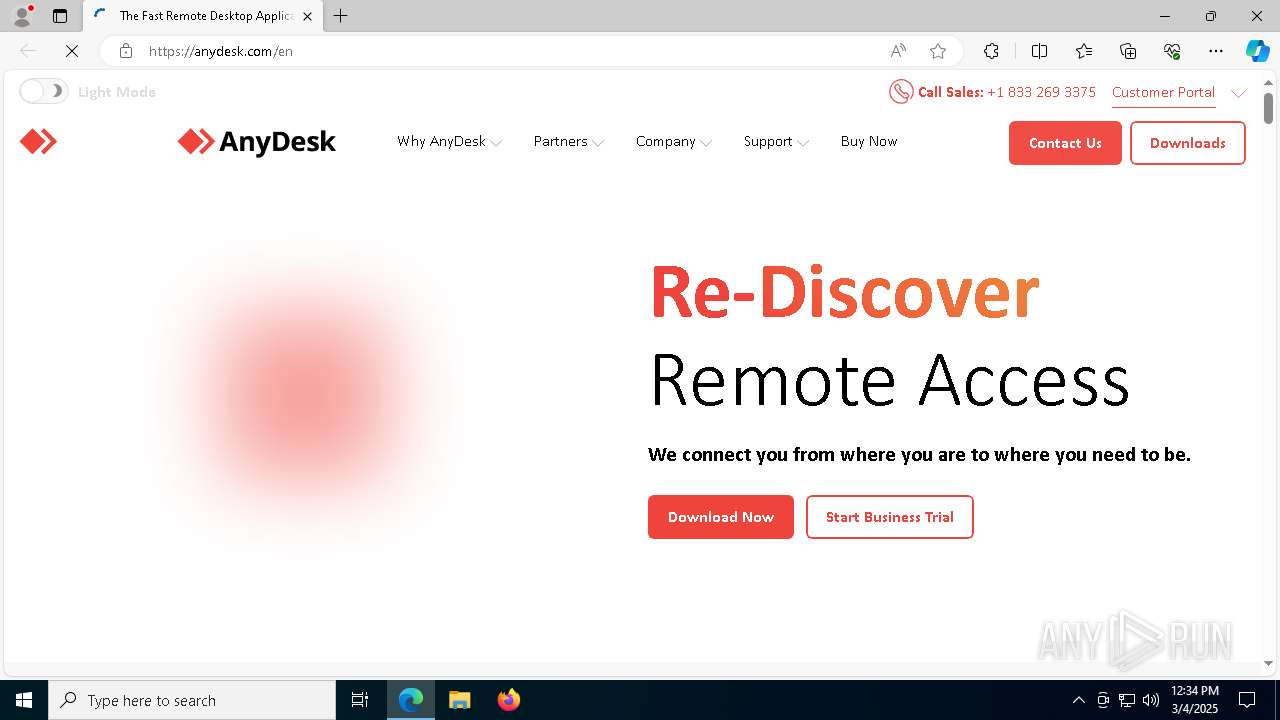
Task: Open the clock and date flyout
Action: 1195,700
